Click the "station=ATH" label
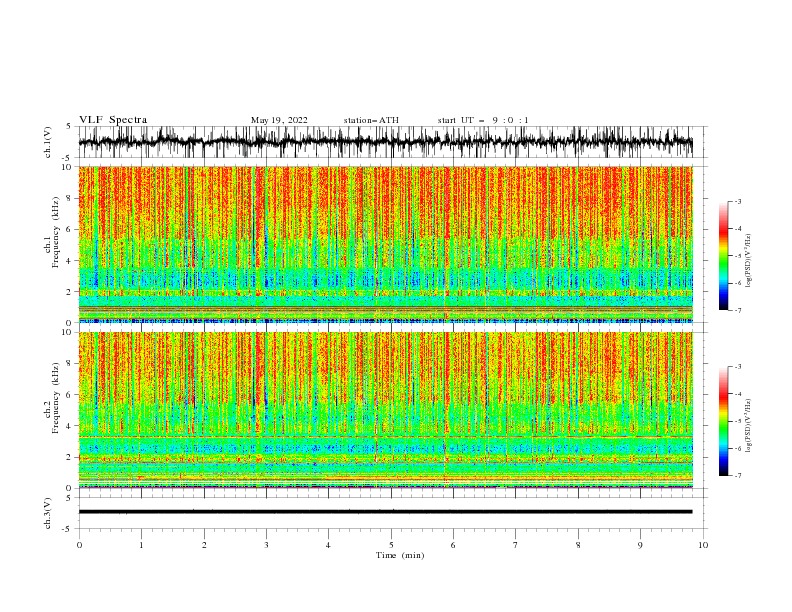 371,120
